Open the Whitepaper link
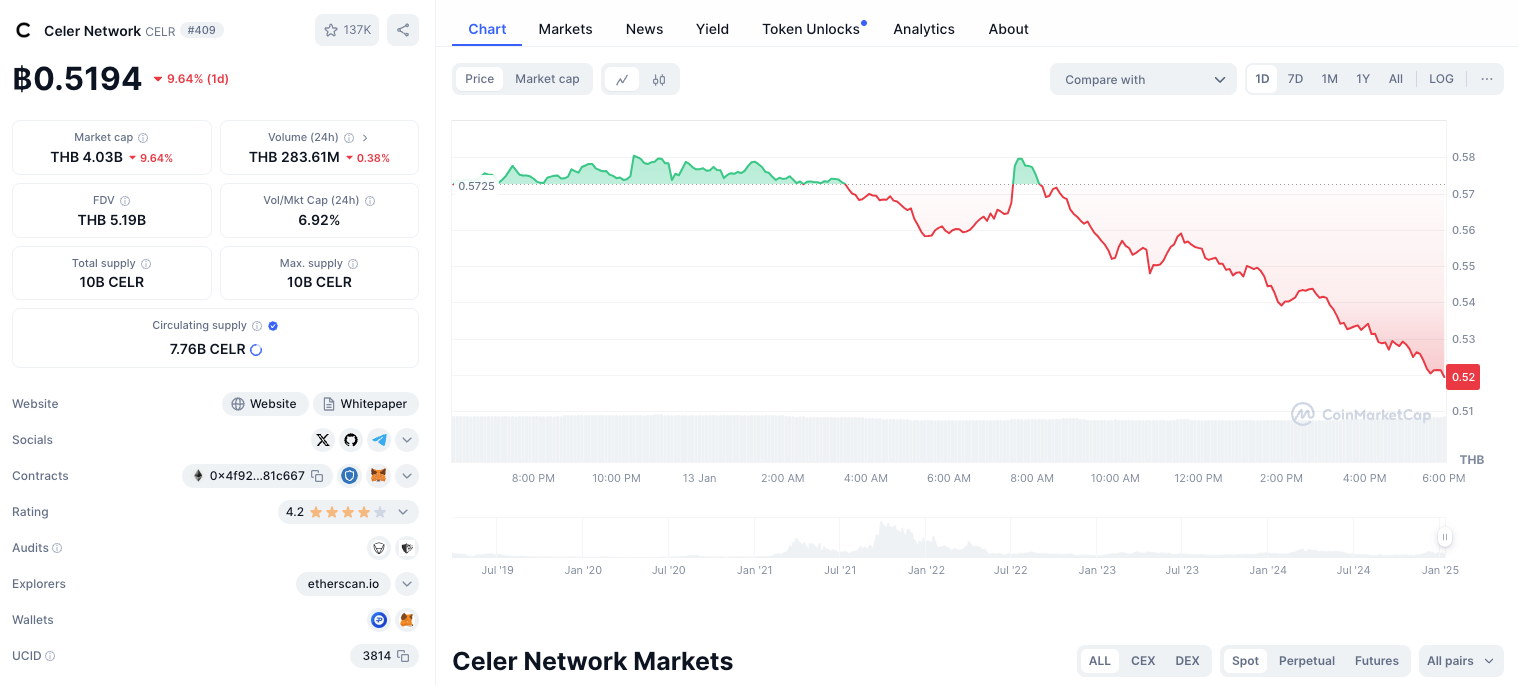This screenshot has width=1518, height=685. (x=366, y=404)
